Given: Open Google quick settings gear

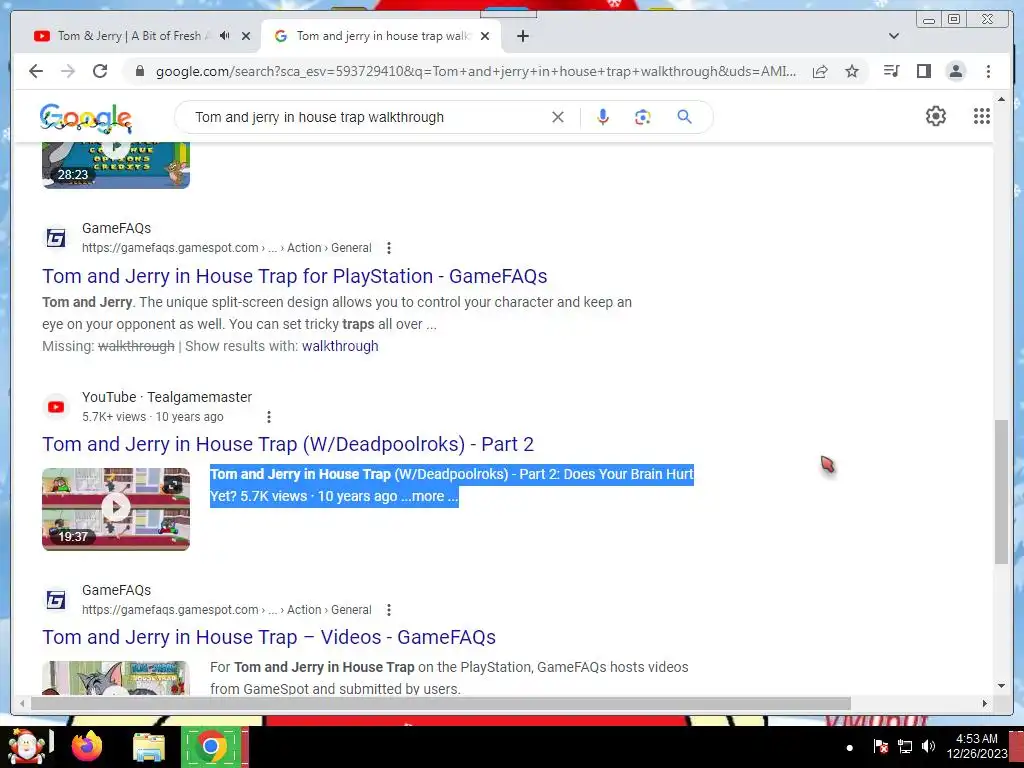Looking at the screenshot, I should (936, 116).
